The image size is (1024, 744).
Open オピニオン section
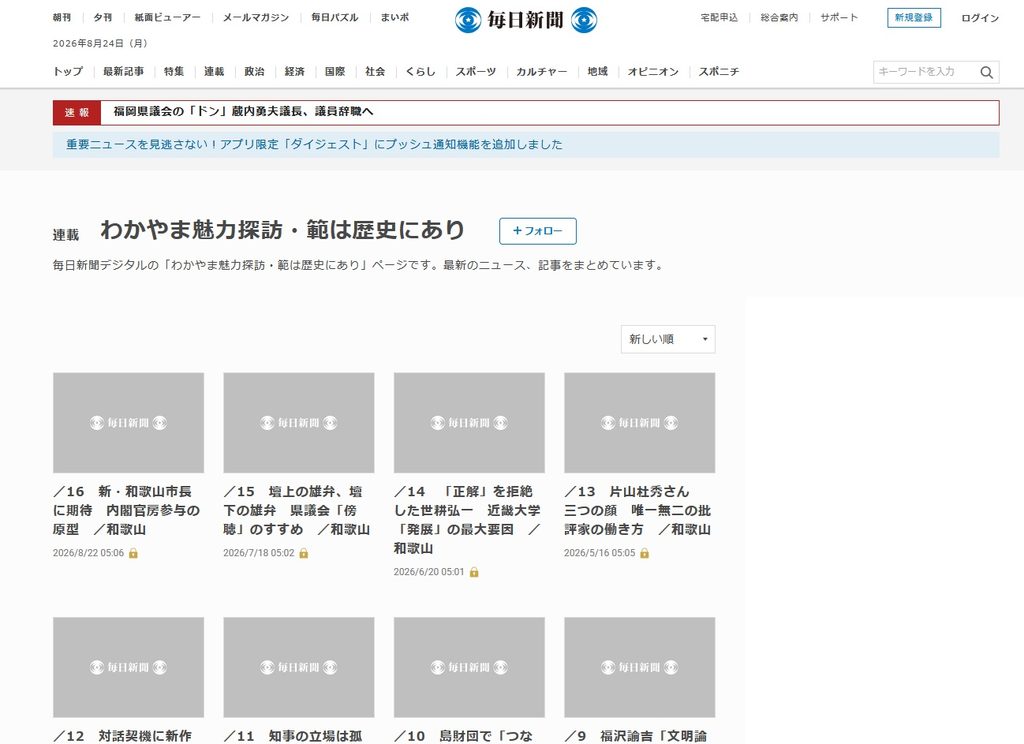tap(653, 71)
